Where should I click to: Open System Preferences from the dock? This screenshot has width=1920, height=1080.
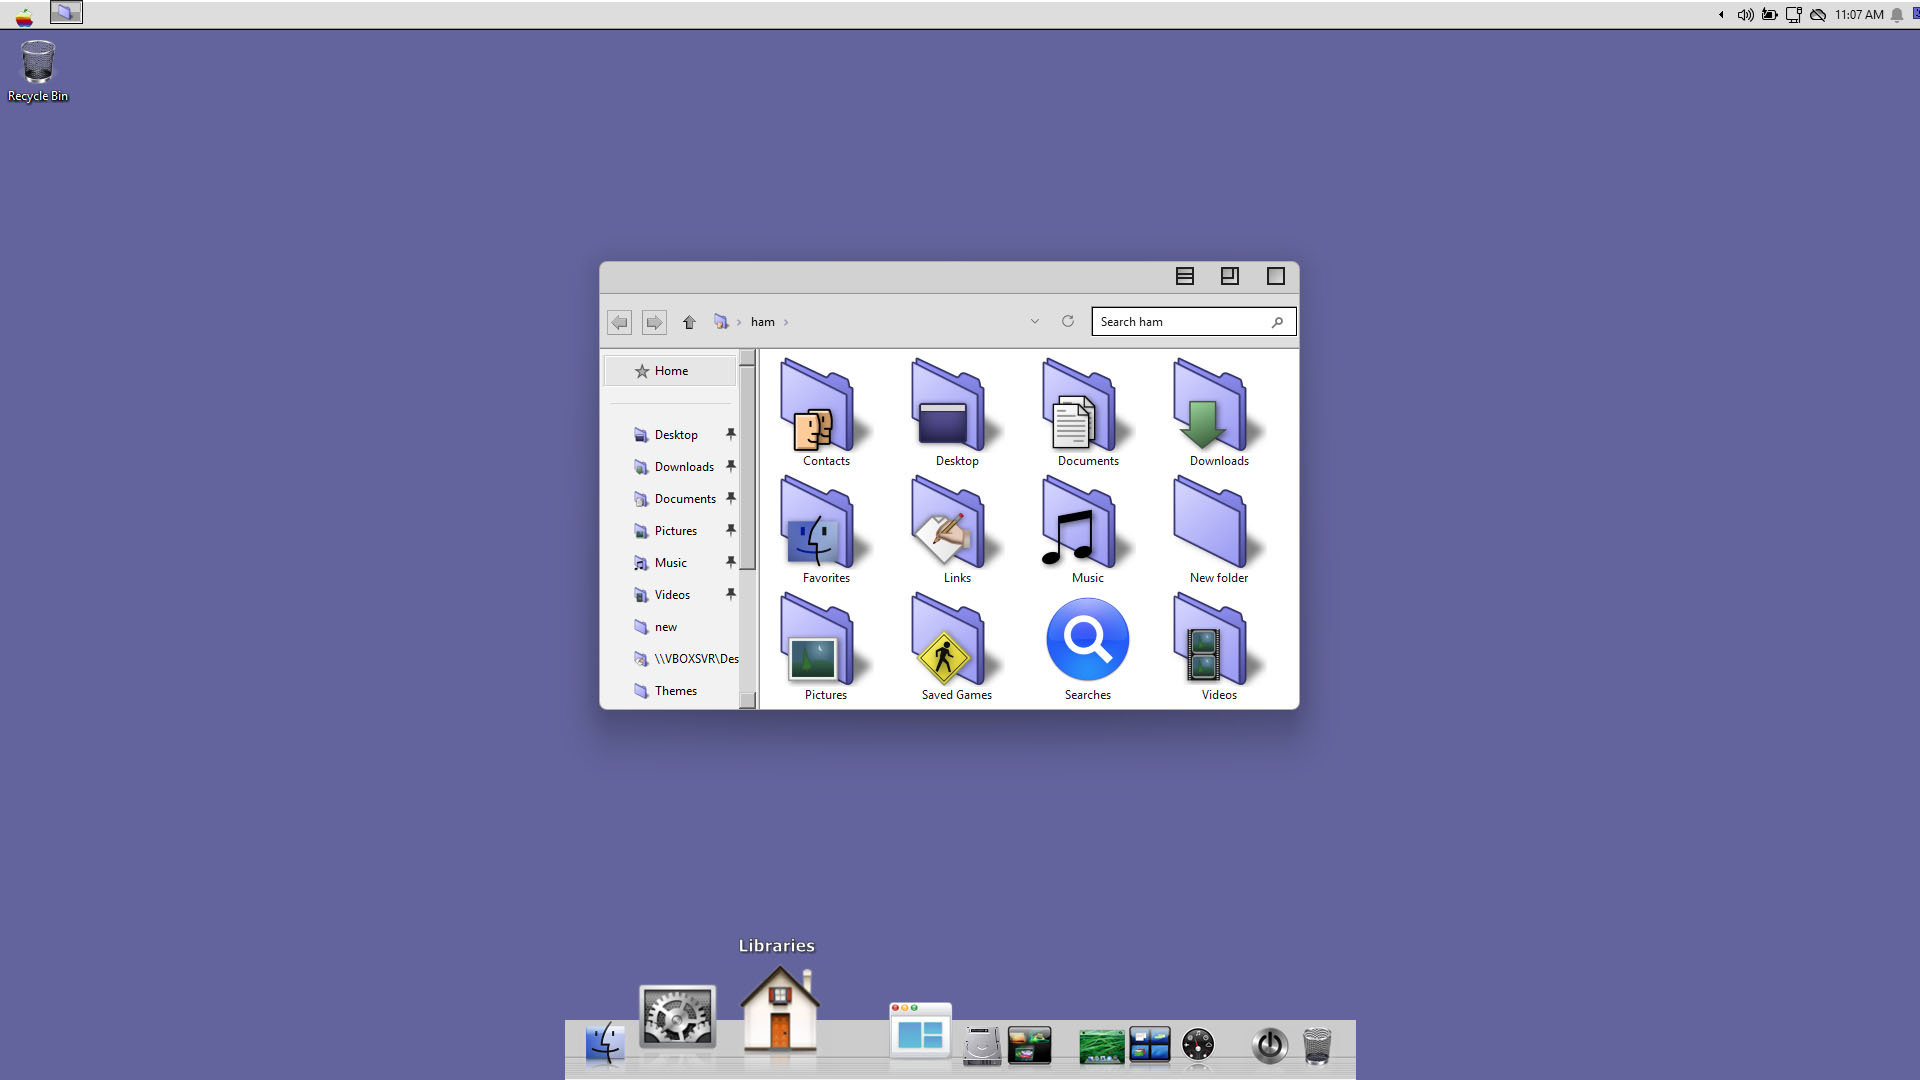point(677,1016)
